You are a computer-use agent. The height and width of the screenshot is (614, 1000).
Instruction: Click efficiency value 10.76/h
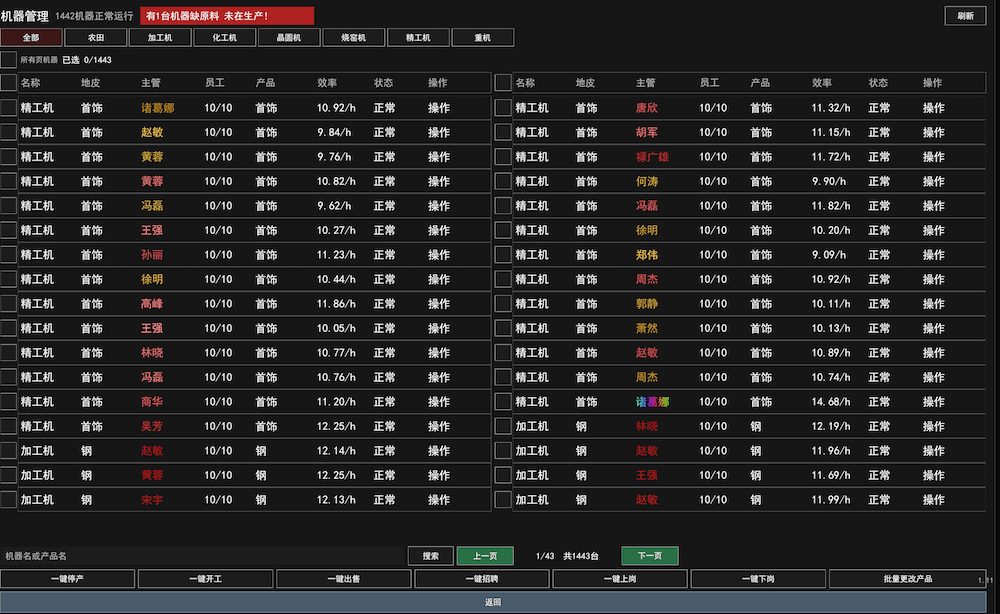click(x=336, y=377)
